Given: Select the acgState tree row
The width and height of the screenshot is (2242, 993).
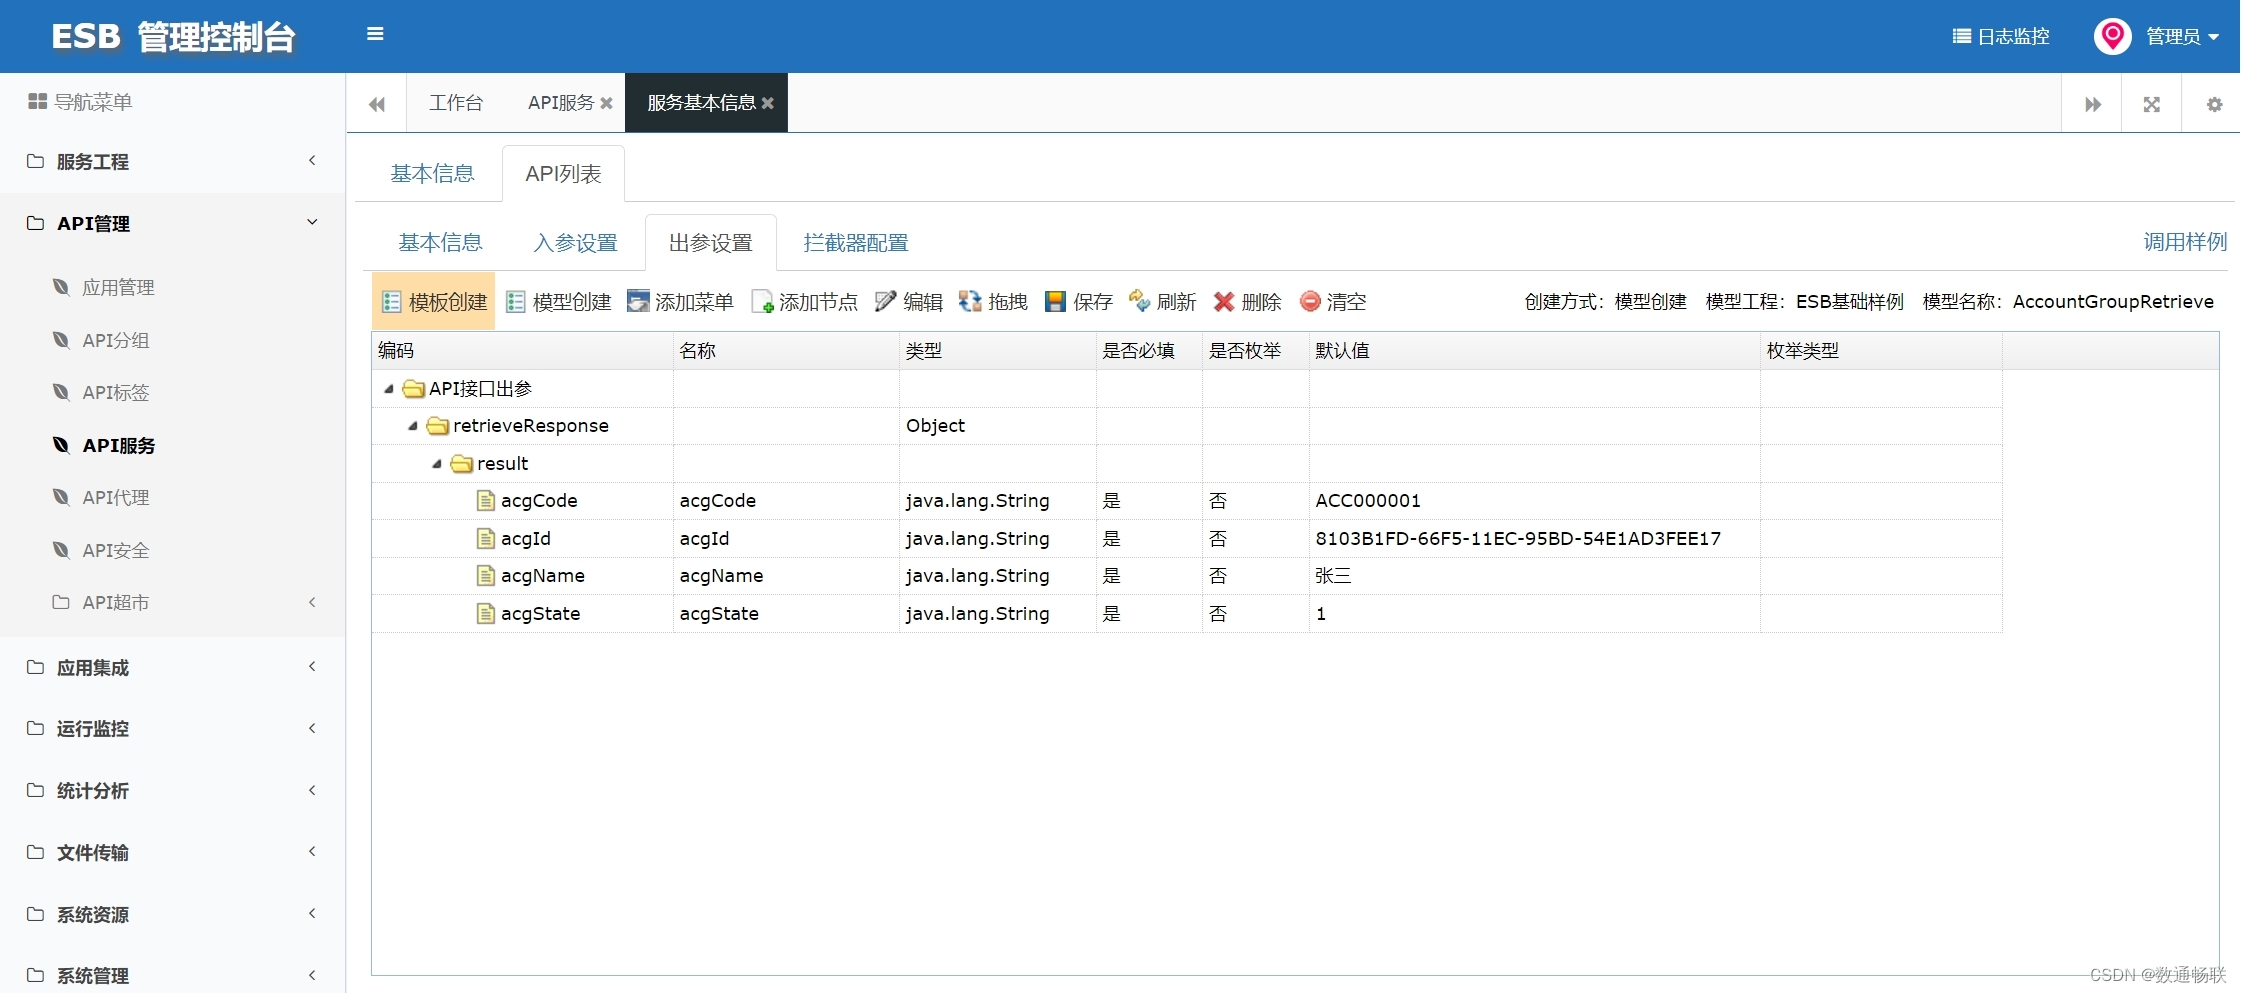Looking at the screenshot, I should tap(1186, 614).
